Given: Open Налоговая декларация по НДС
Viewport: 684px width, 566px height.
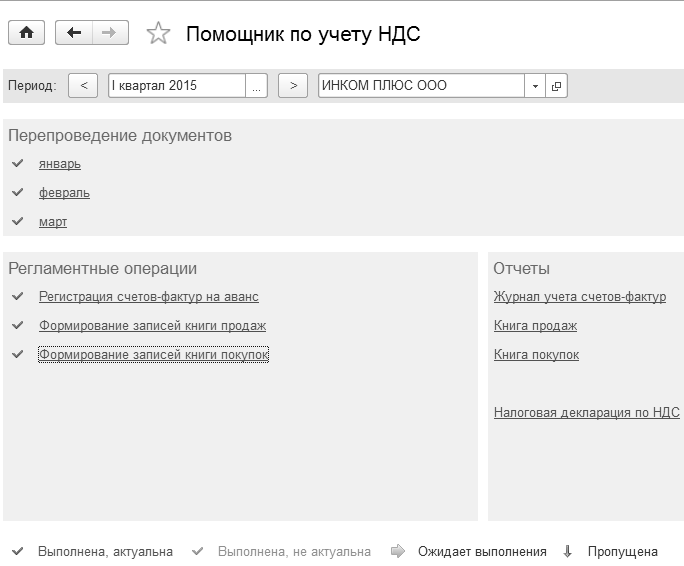Looking at the screenshot, I should click(x=587, y=412).
